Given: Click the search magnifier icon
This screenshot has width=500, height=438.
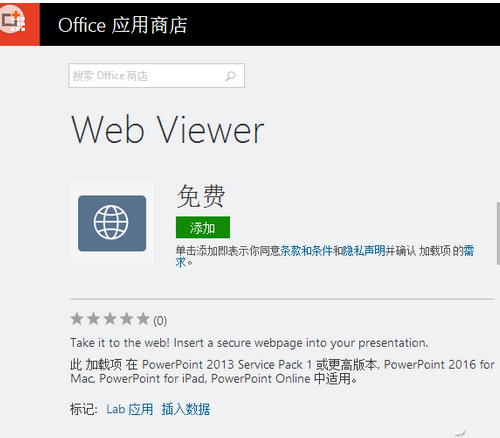Looking at the screenshot, I should coord(230,76).
